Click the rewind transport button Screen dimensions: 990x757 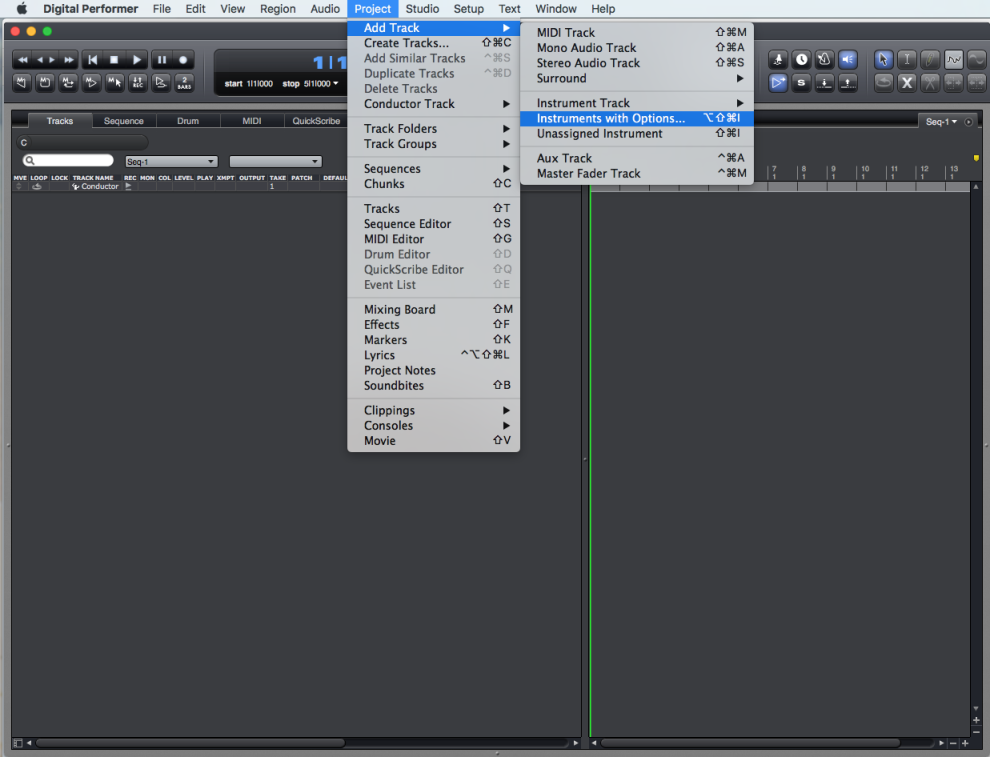[x=23, y=60]
